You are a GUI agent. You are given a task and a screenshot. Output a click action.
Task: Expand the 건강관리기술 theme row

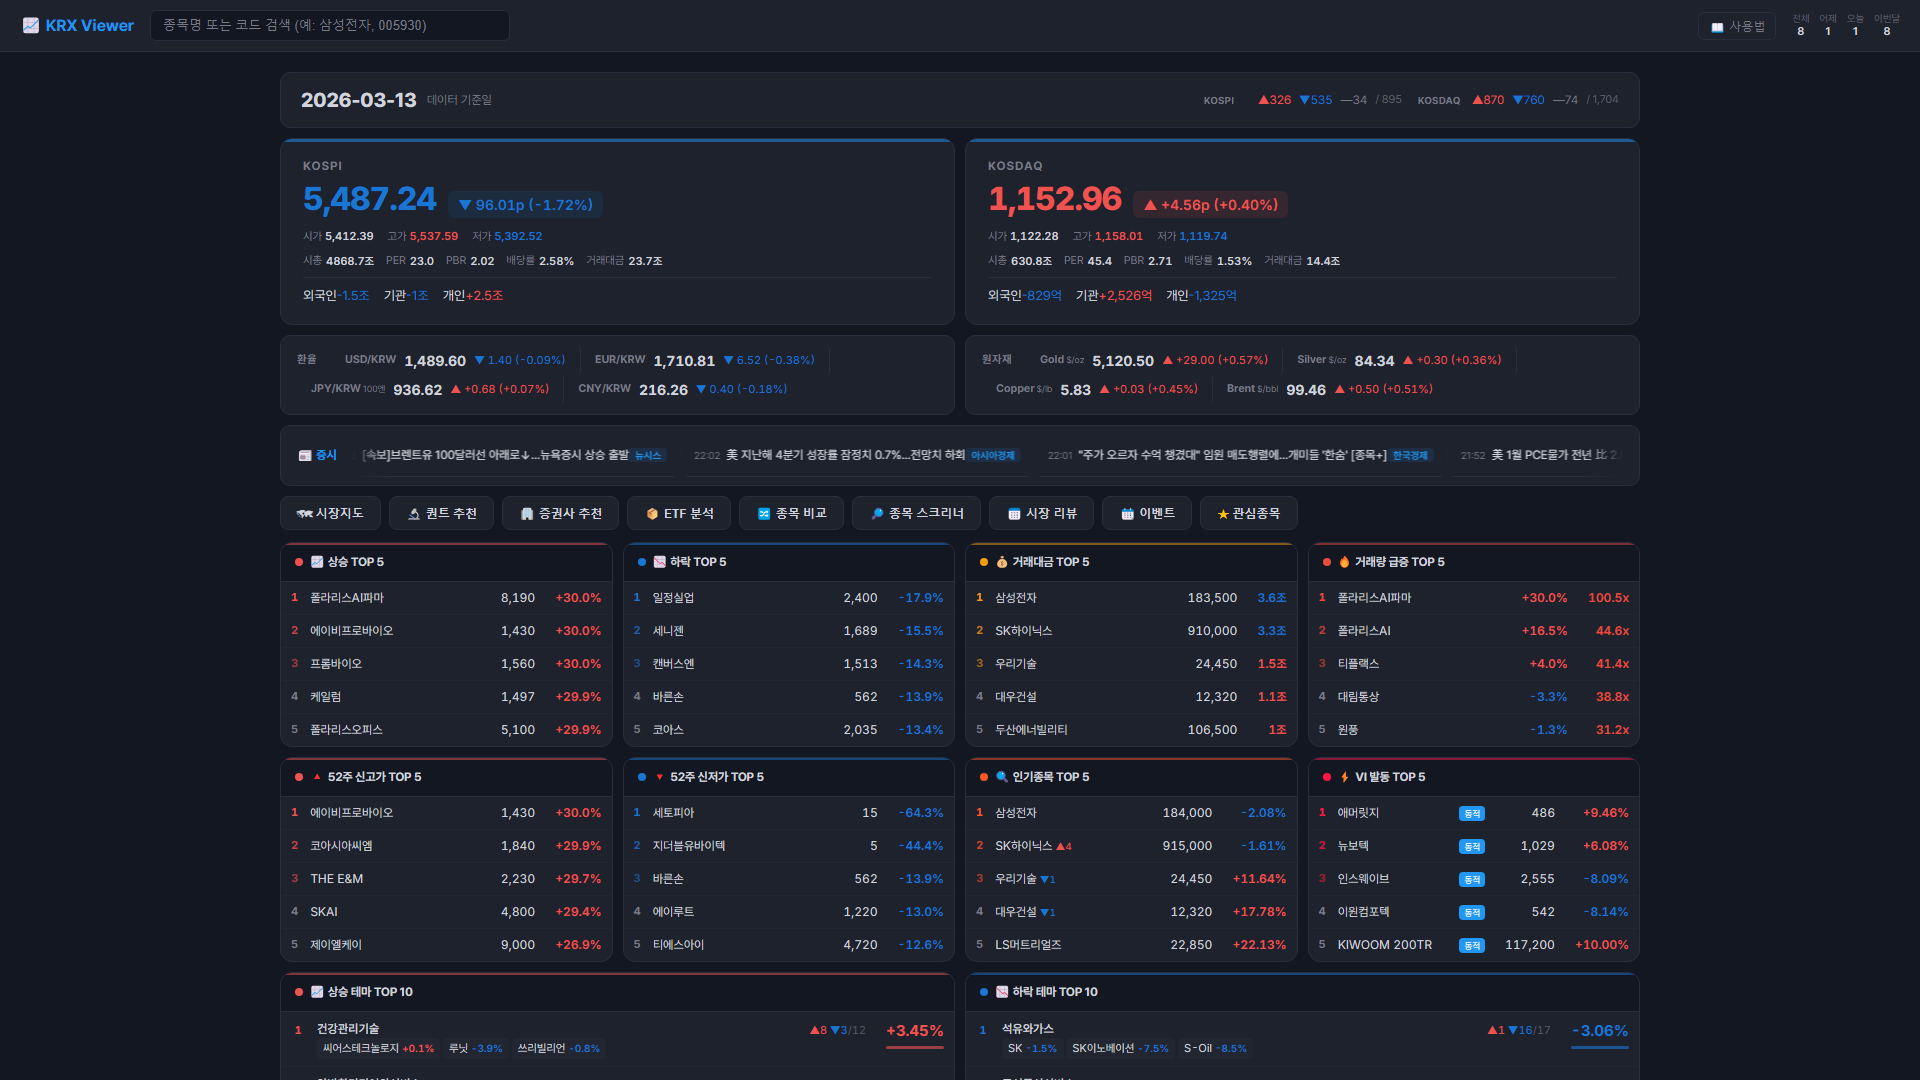(x=348, y=1029)
